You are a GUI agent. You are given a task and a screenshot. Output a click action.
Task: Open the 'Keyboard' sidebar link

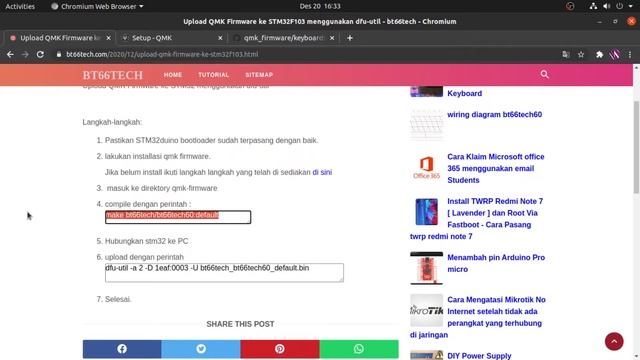[464, 93]
